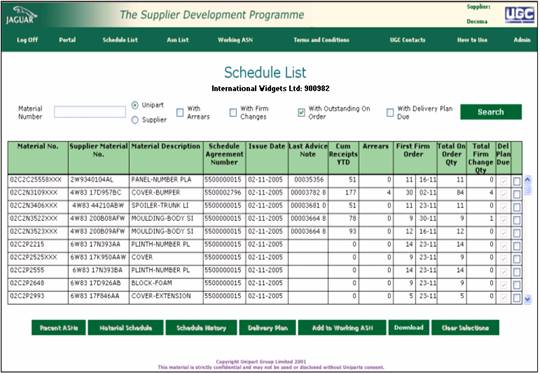540x374 pixels.
Task: Uncheck With Outstanding On Order checkbox
Action: (301, 112)
